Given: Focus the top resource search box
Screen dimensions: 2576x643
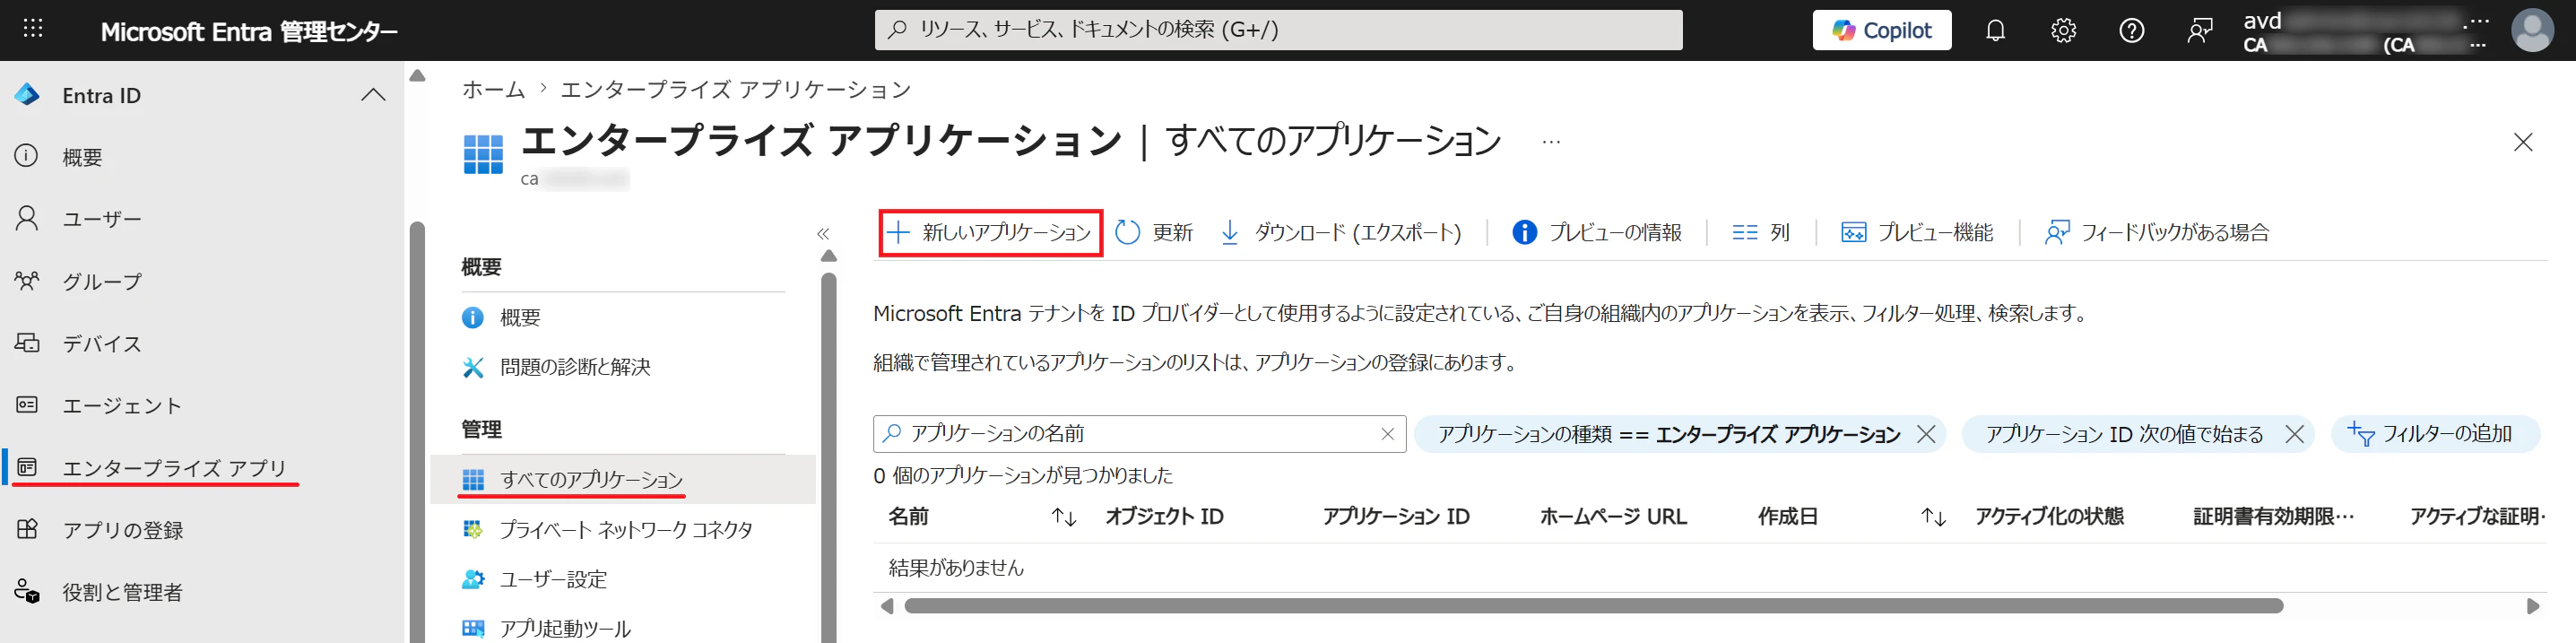Looking at the screenshot, I should pos(1278,30).
